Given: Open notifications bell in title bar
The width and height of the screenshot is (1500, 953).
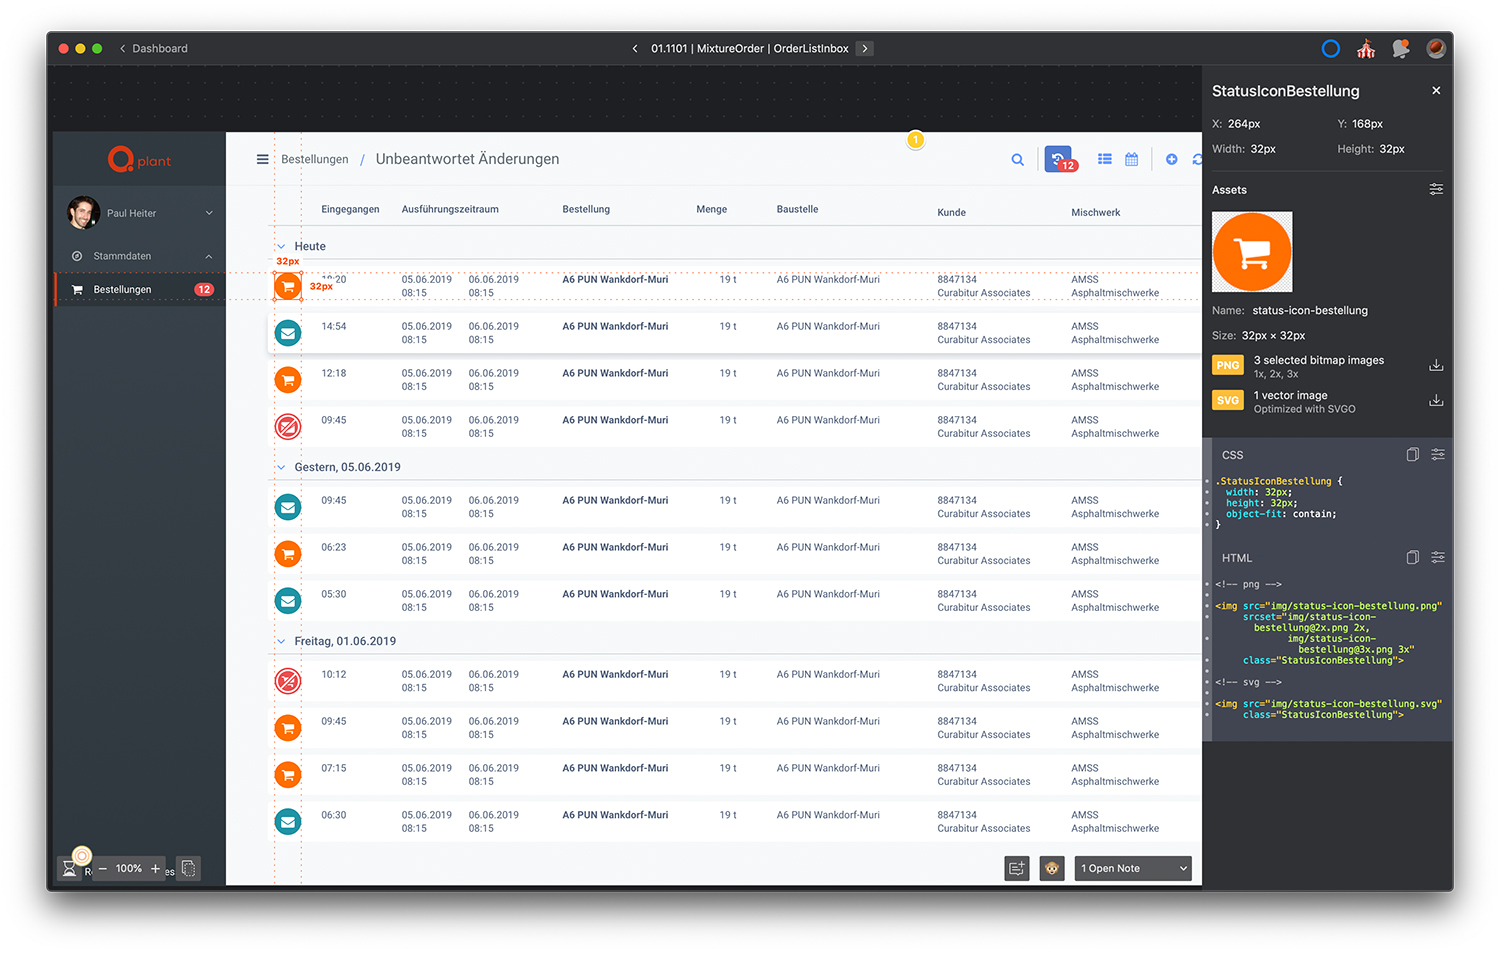Looking at the screenshot, I should [x=1401, y=48].
